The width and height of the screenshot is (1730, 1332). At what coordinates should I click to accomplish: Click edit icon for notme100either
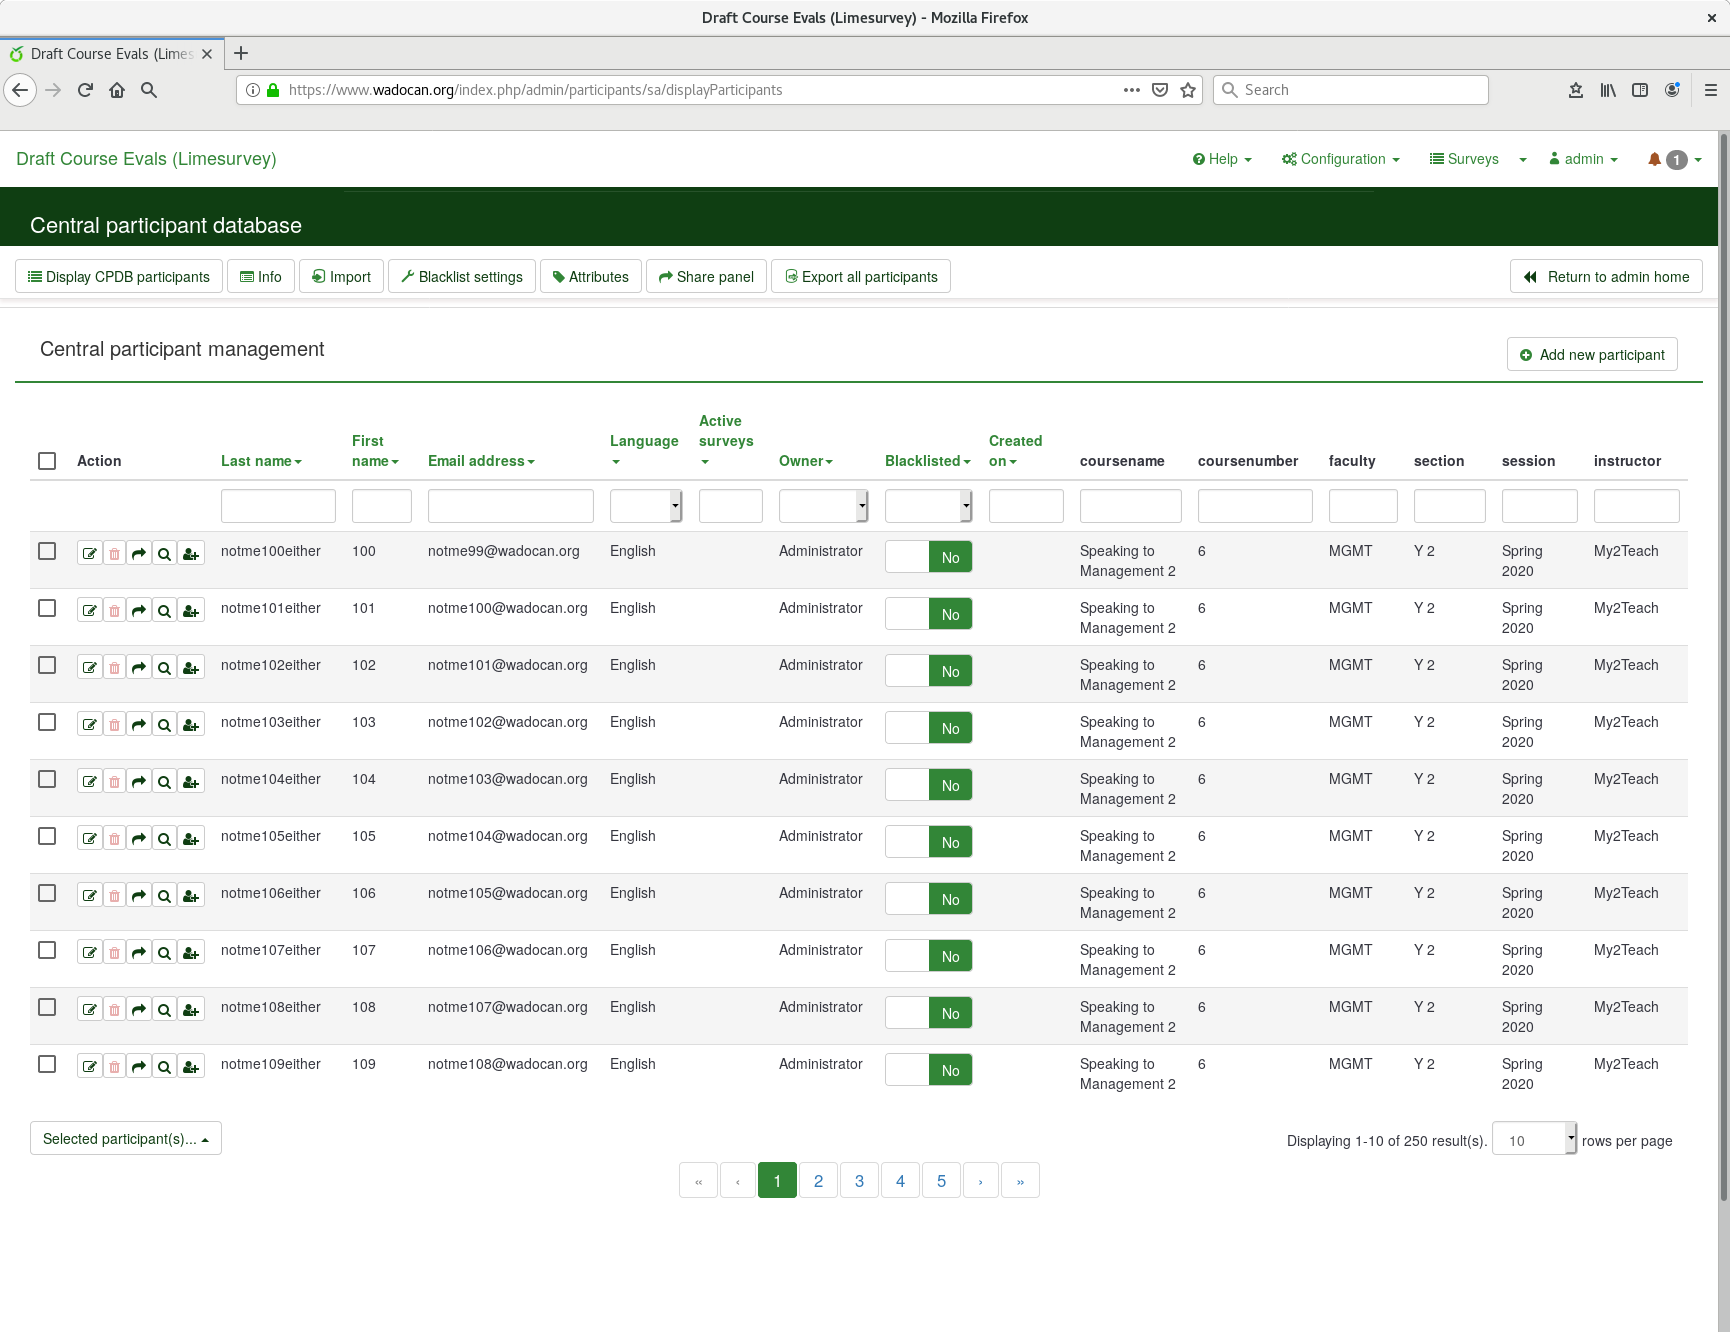90,554
